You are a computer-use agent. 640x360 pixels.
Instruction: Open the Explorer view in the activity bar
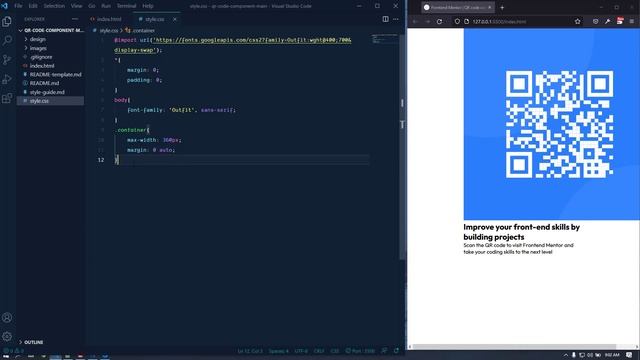[x=7, y=21]
